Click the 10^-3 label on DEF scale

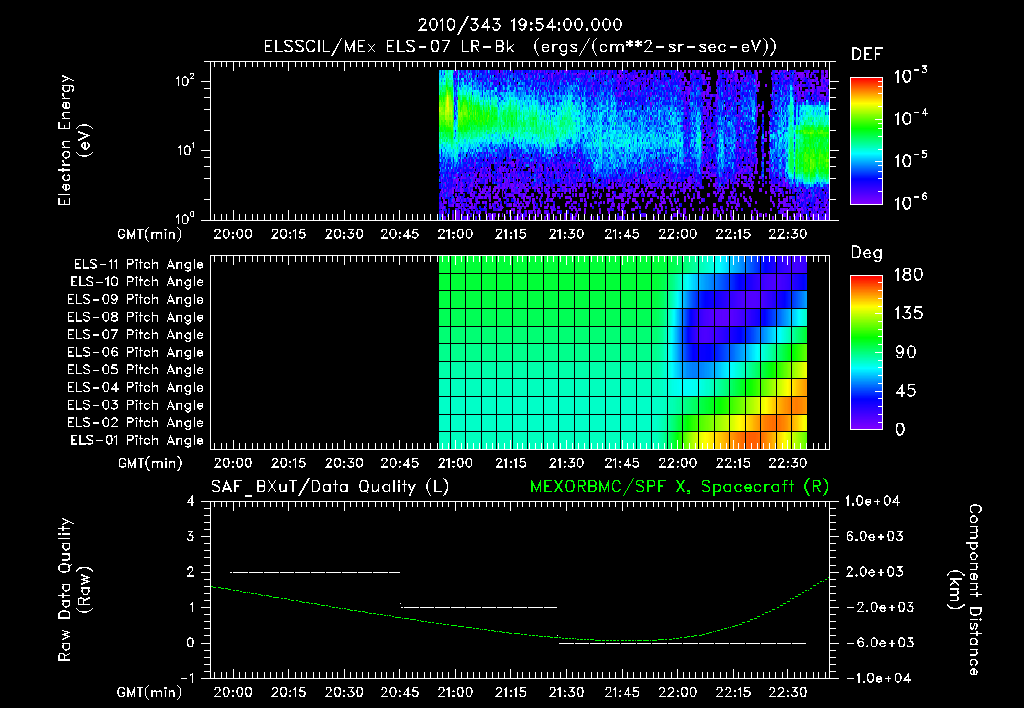(x=910, y=76)
